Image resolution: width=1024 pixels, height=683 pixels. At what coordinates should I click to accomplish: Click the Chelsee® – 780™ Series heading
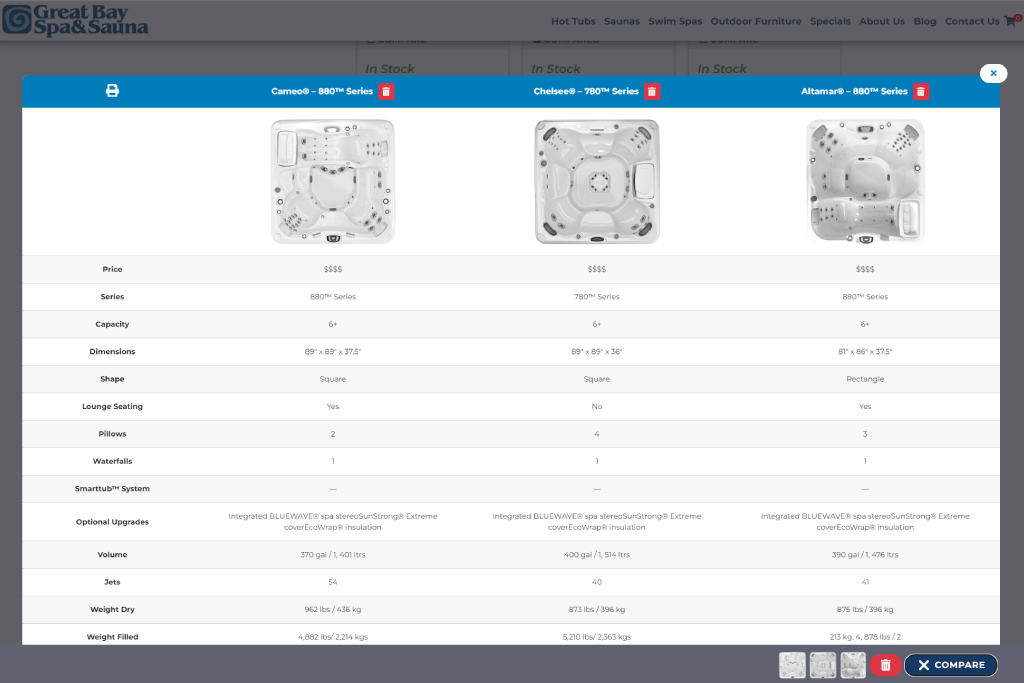(x=586, y=91)
